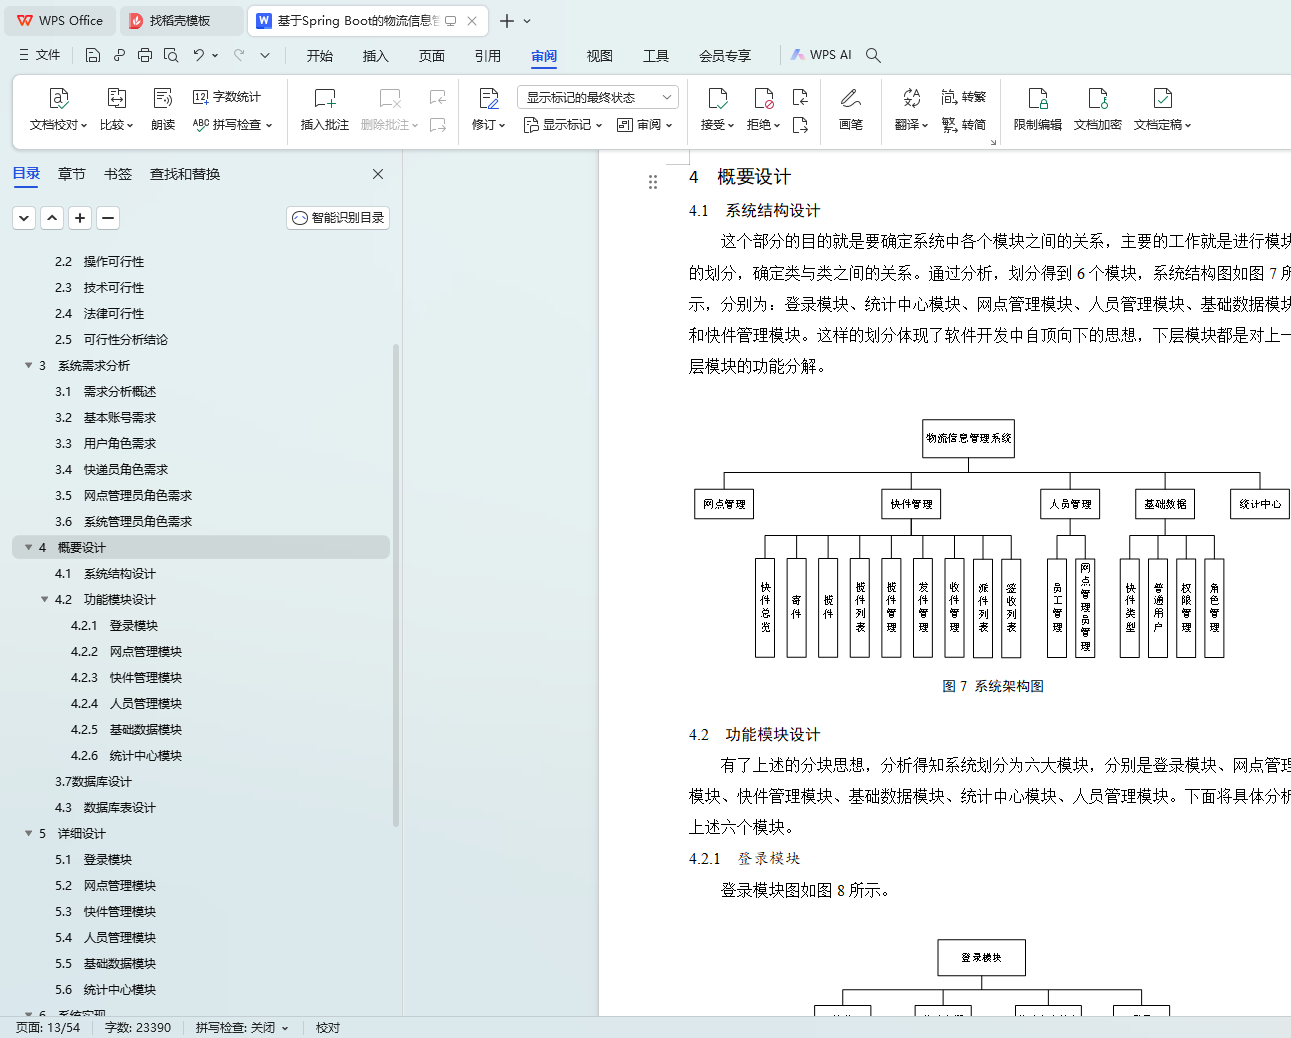Collapse the 5 详细设计 outline node
Screen dimensions: 1291x1038
pyautogui.click(x=29, y=833)
